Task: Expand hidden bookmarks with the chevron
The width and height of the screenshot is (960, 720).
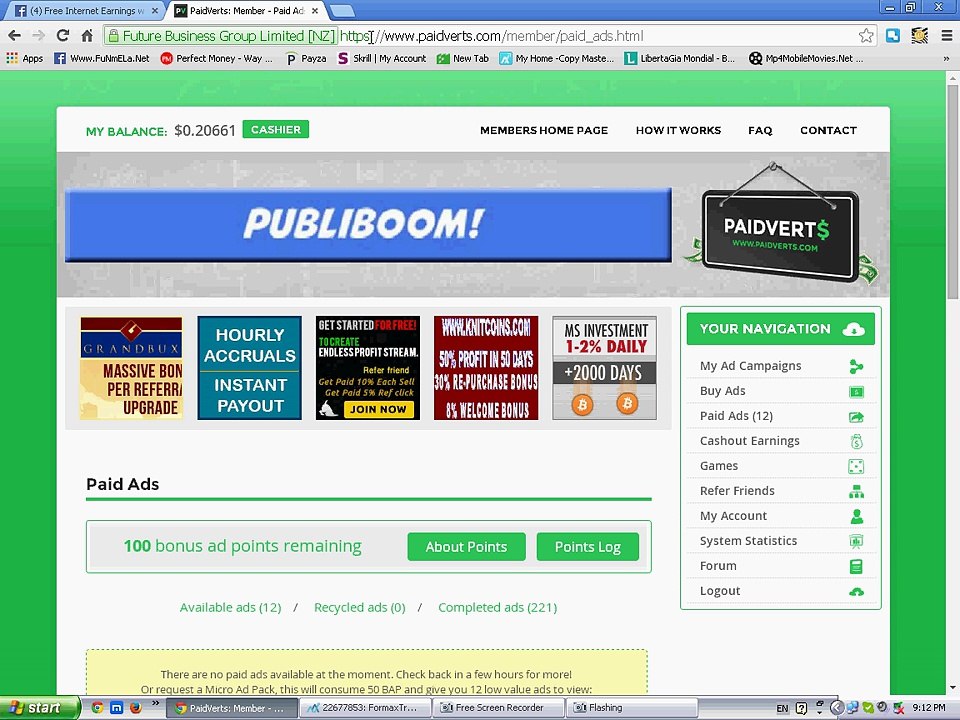Action: point(946,59)
